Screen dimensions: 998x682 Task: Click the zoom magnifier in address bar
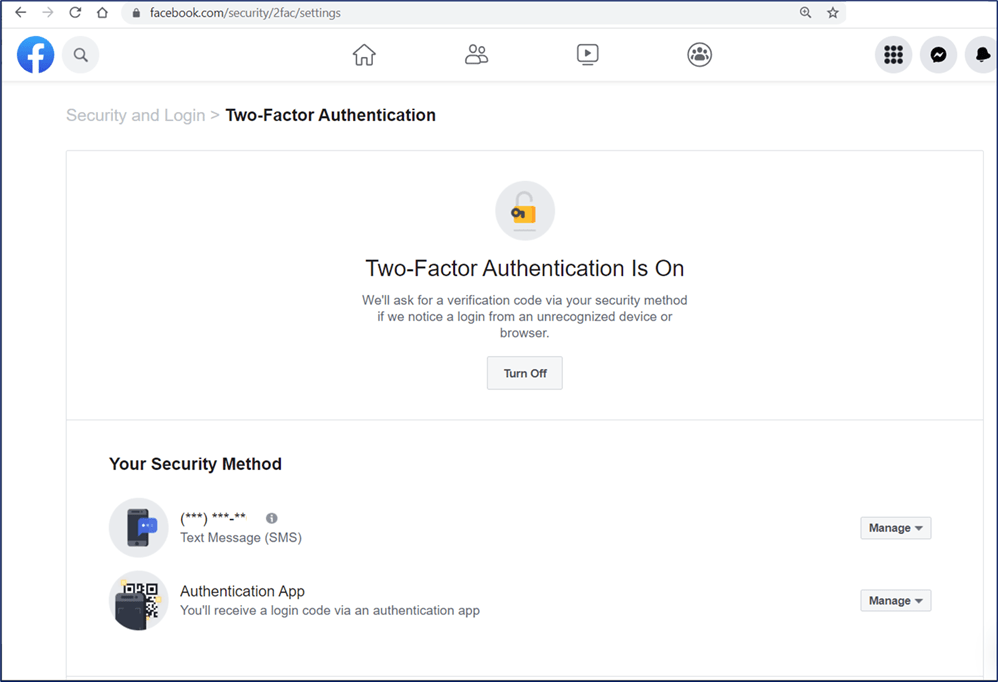pyautogui.click(x=805, y=13)
